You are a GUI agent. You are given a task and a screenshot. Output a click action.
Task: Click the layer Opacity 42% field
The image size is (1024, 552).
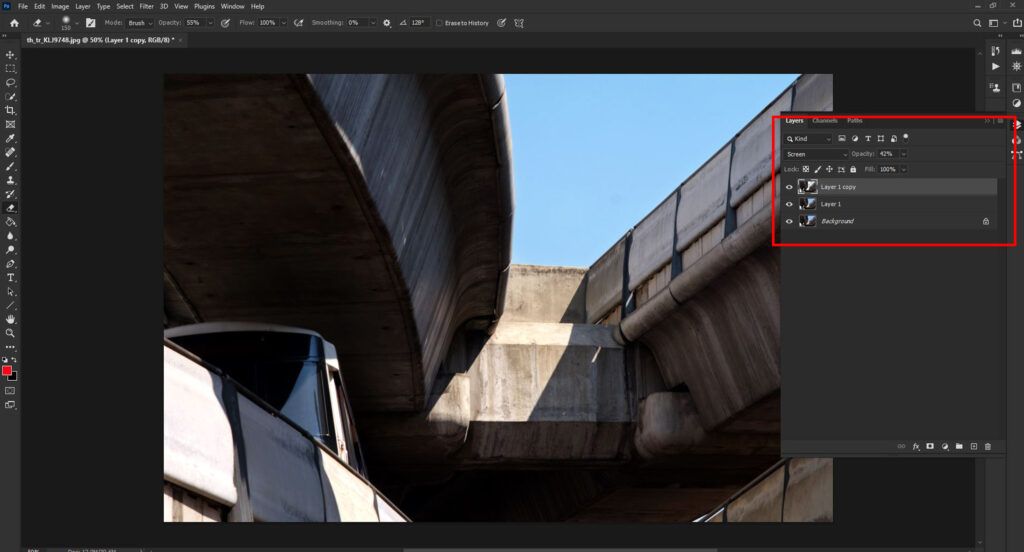(887, 154)
